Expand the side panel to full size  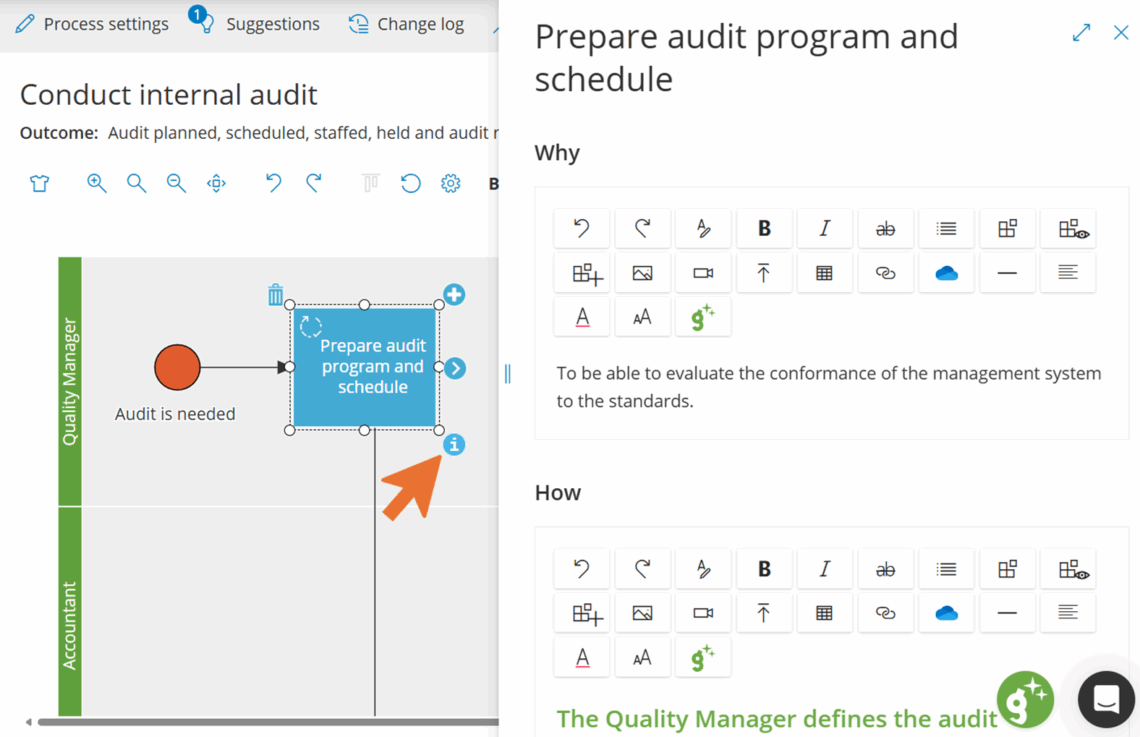pyautogui.click(x=1081, y=33)
